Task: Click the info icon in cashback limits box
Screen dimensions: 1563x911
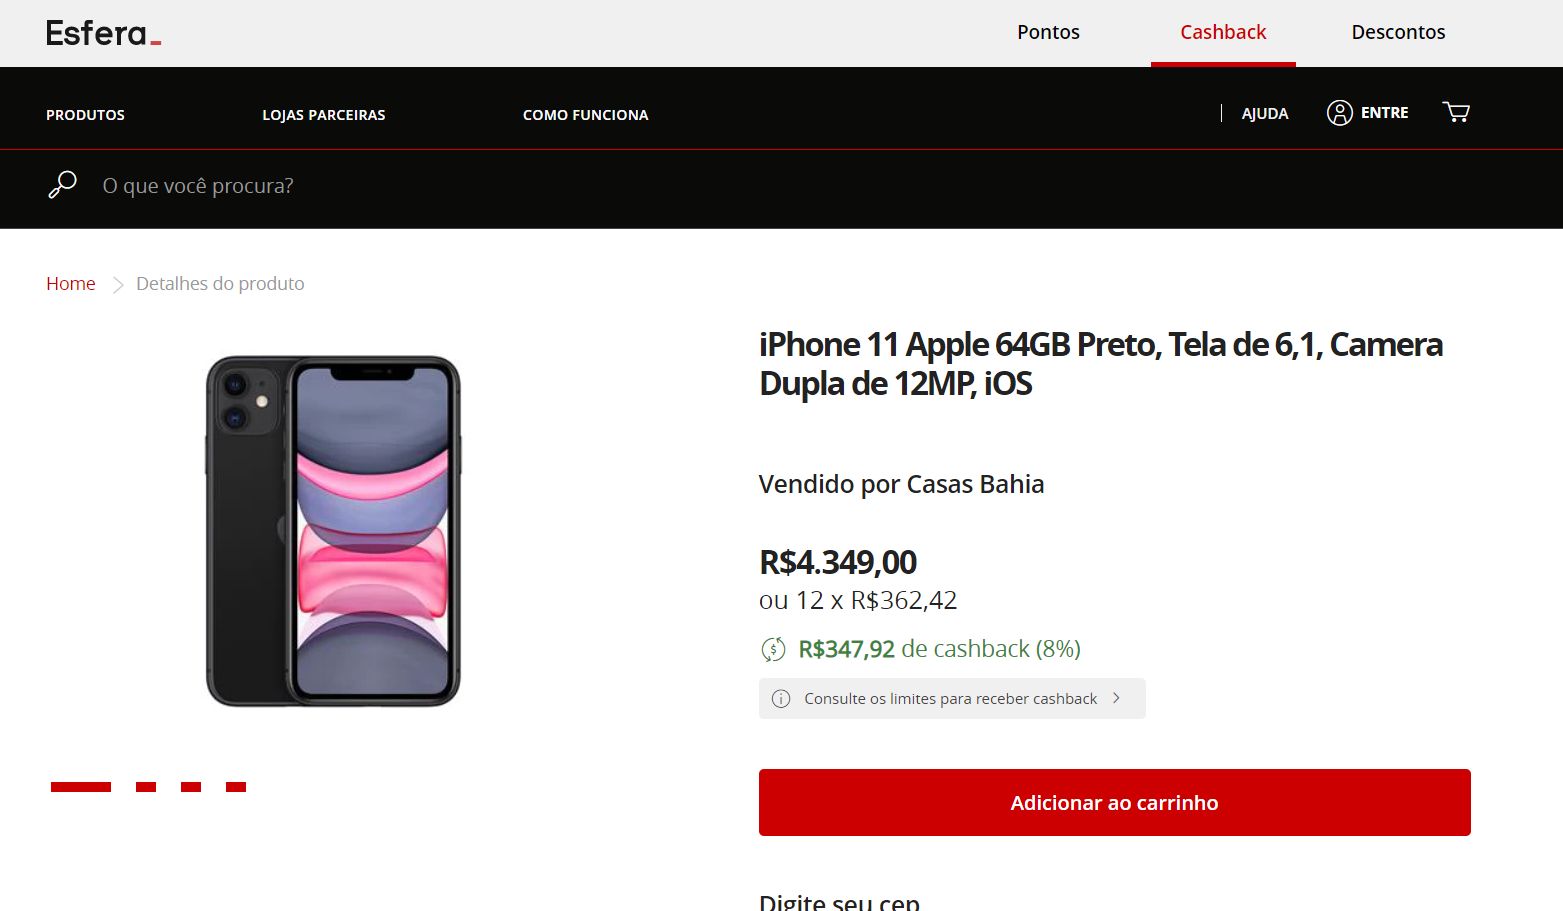Action: [781, 699]
